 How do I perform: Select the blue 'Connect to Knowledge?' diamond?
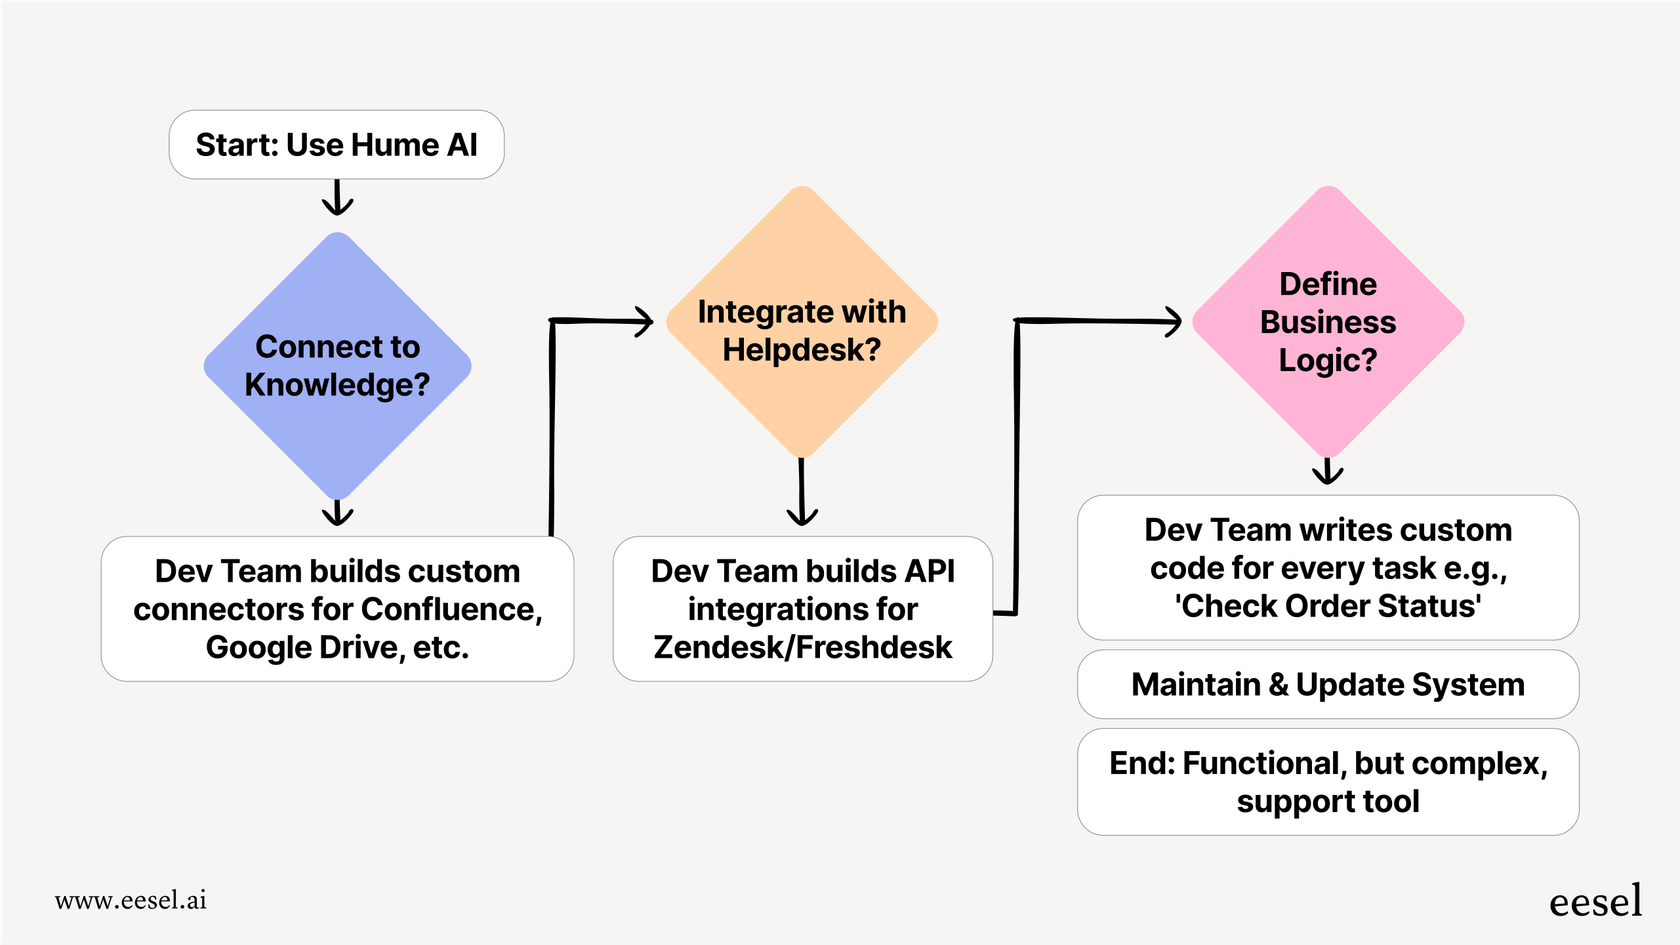pos(337,365)
